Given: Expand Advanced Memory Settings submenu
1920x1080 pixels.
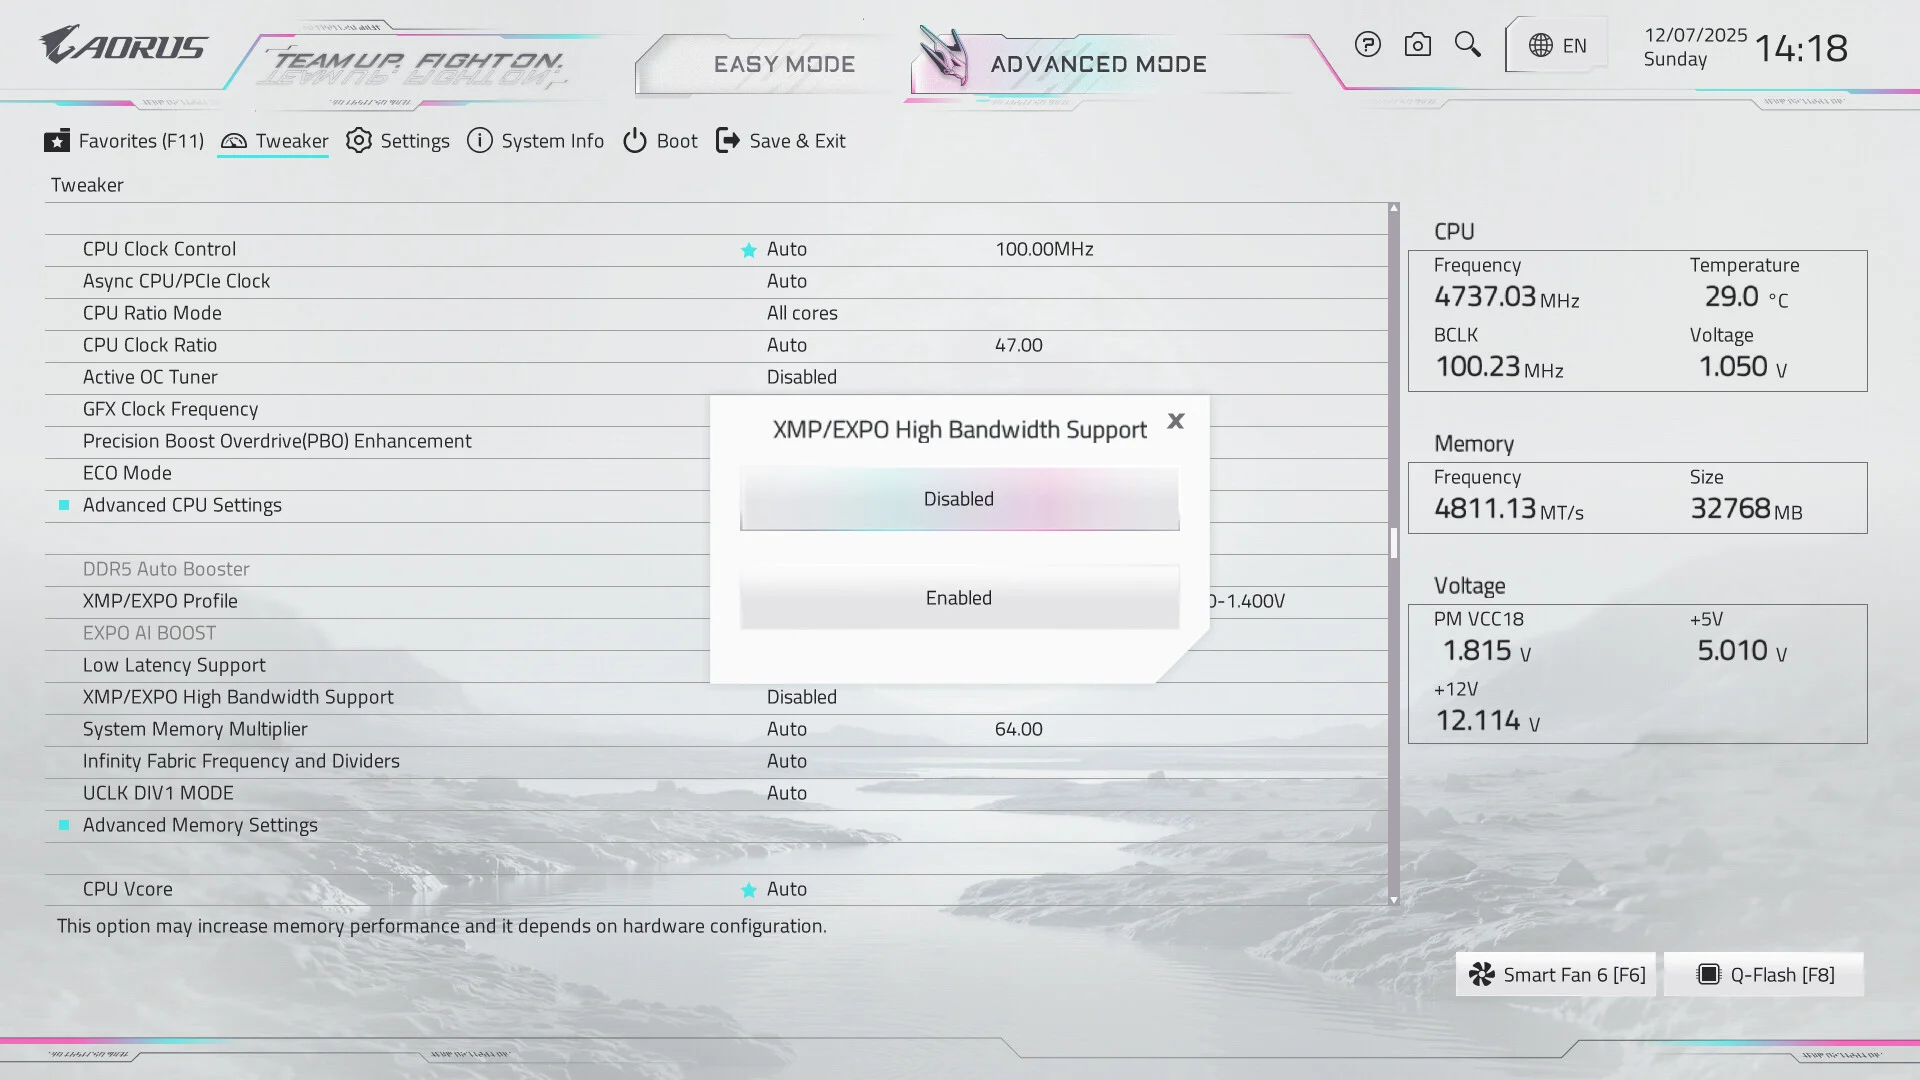Looking at the screenshot, I should [200, 825].
